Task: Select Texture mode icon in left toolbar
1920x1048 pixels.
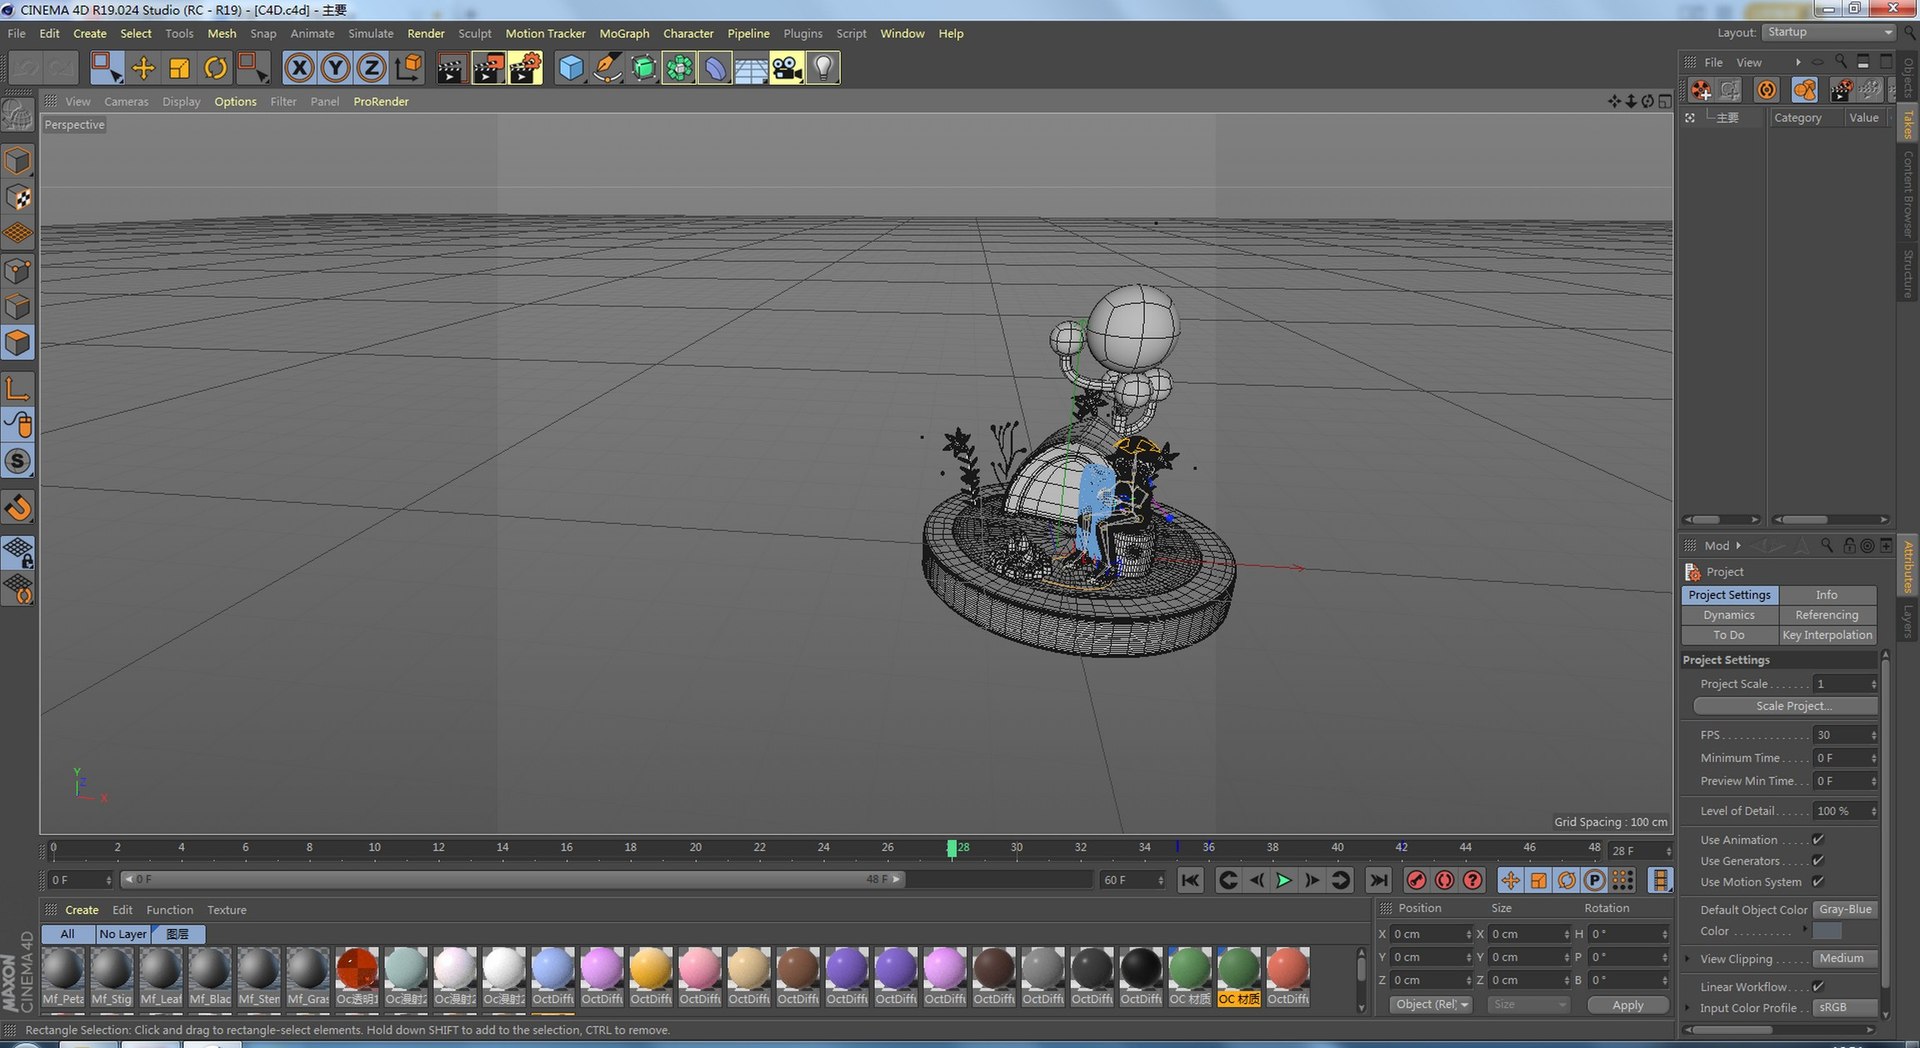Action: 18,198
